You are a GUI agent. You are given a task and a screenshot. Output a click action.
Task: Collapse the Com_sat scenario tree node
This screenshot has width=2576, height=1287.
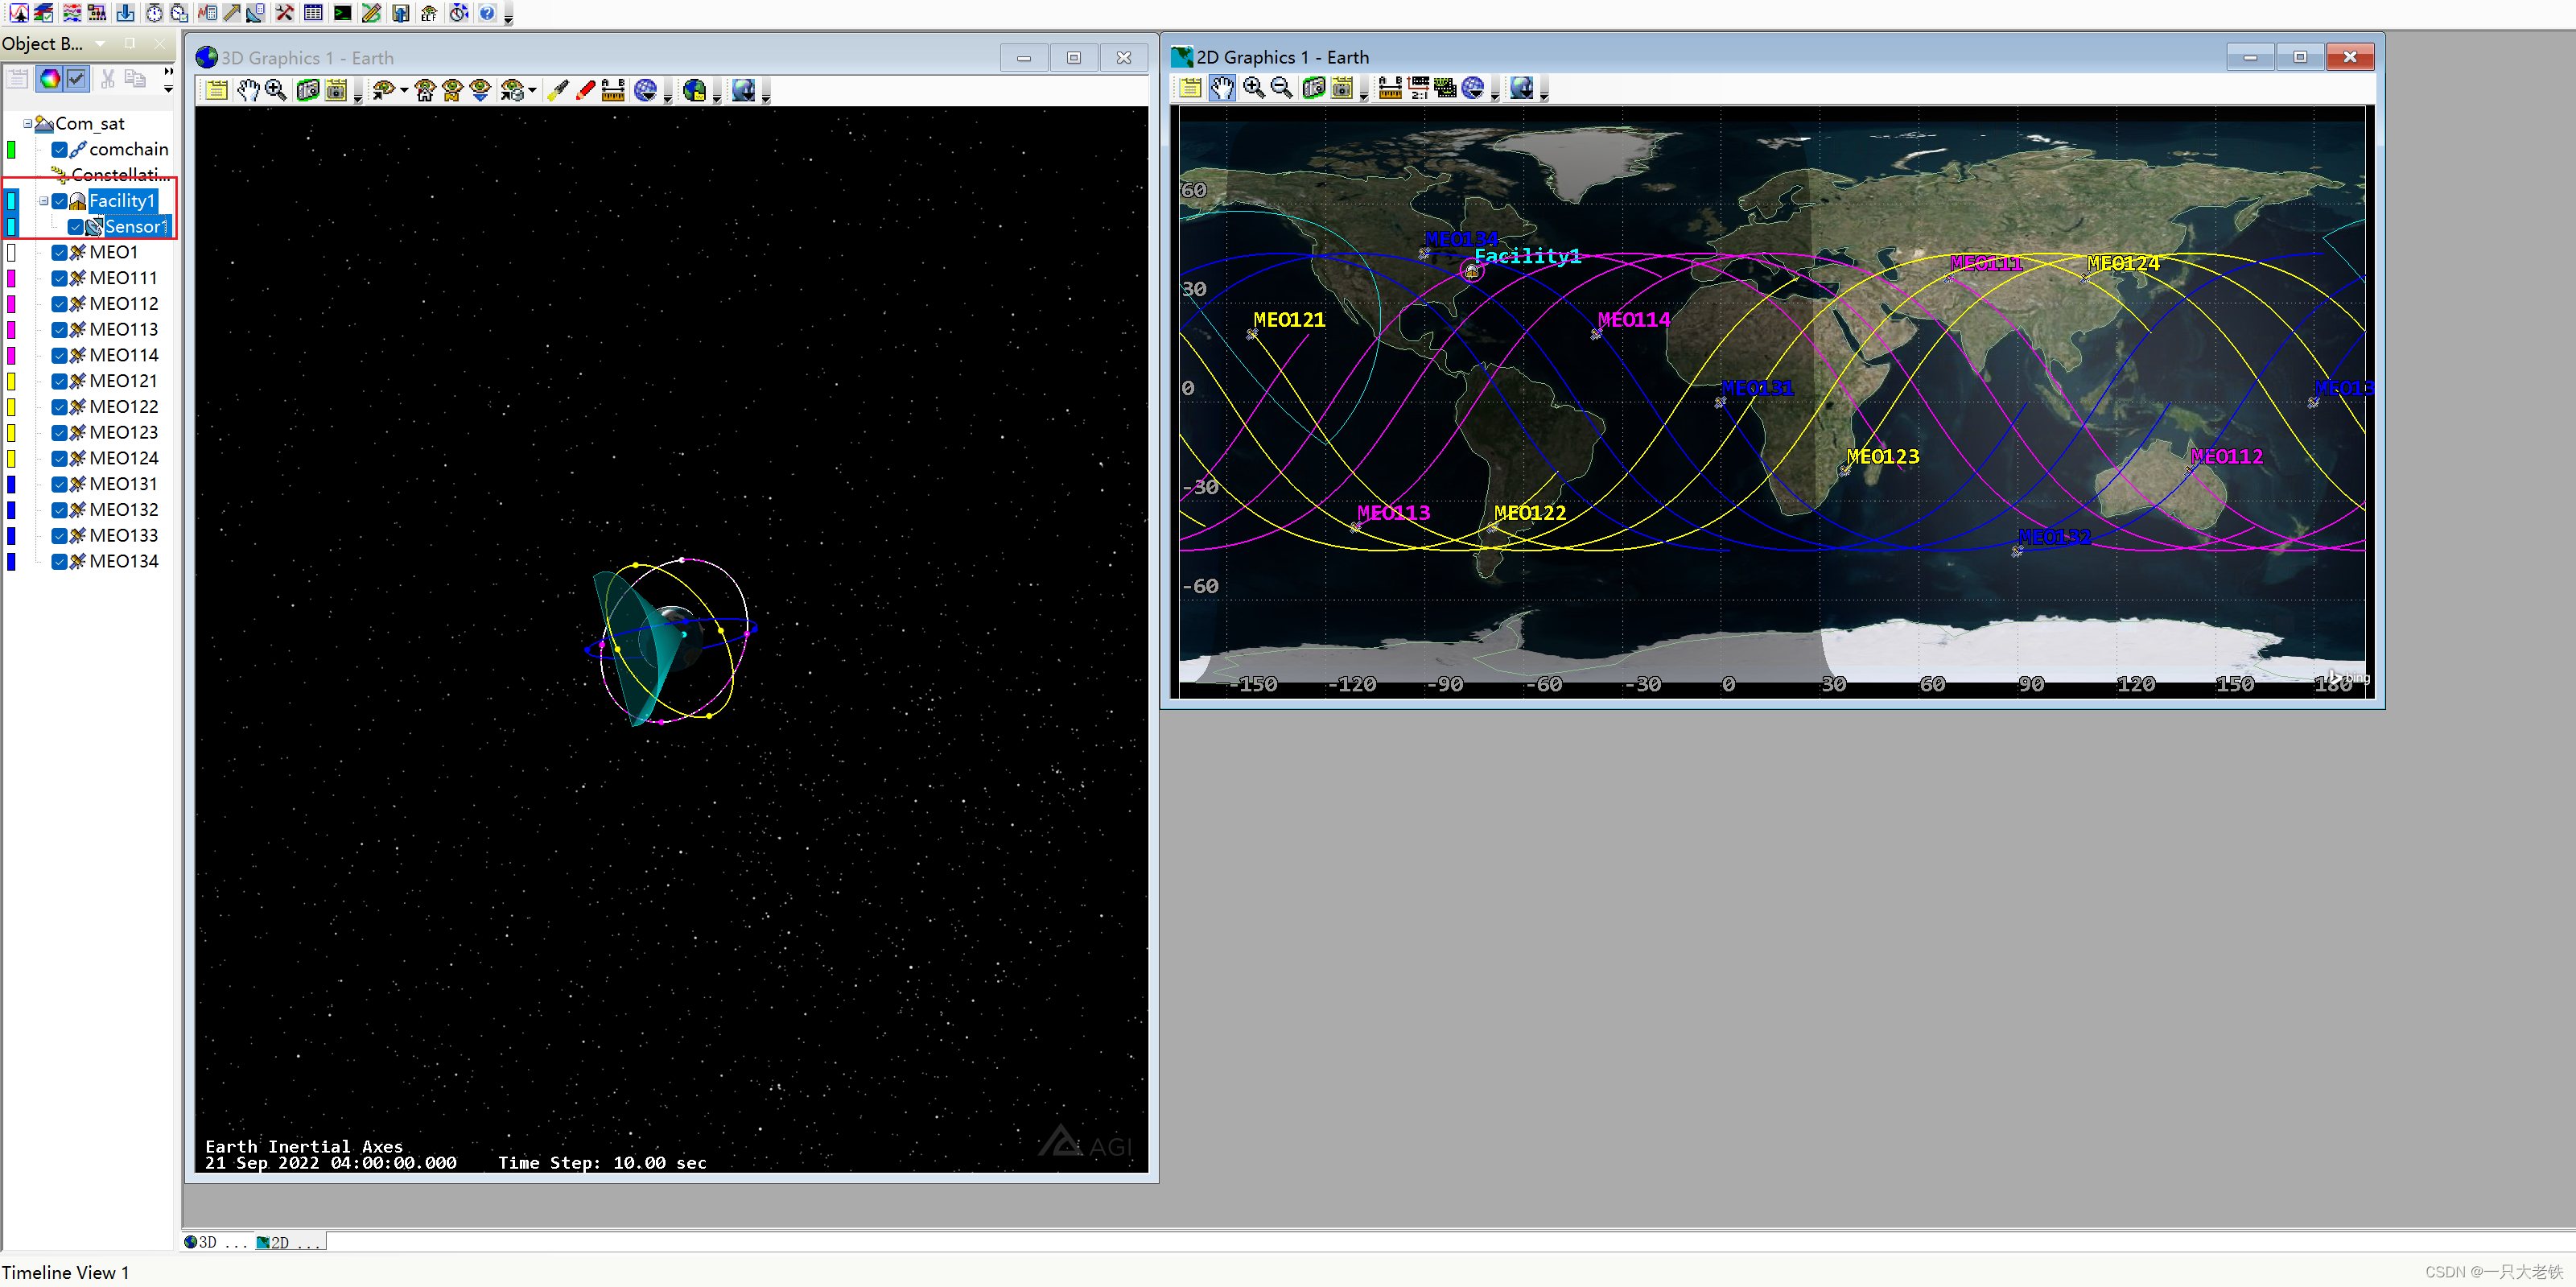[27, 124]
